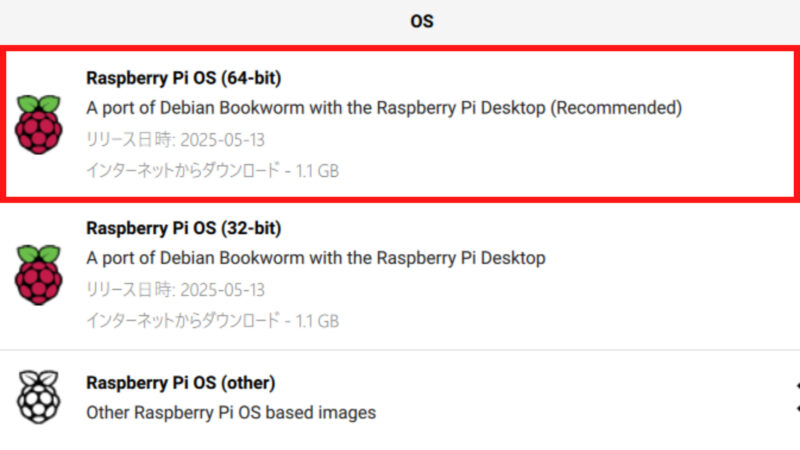This screenshot has height=450, width=800.
Task: Click the red raspberry icon for 32-bit OS
Action: coord(39,275)
